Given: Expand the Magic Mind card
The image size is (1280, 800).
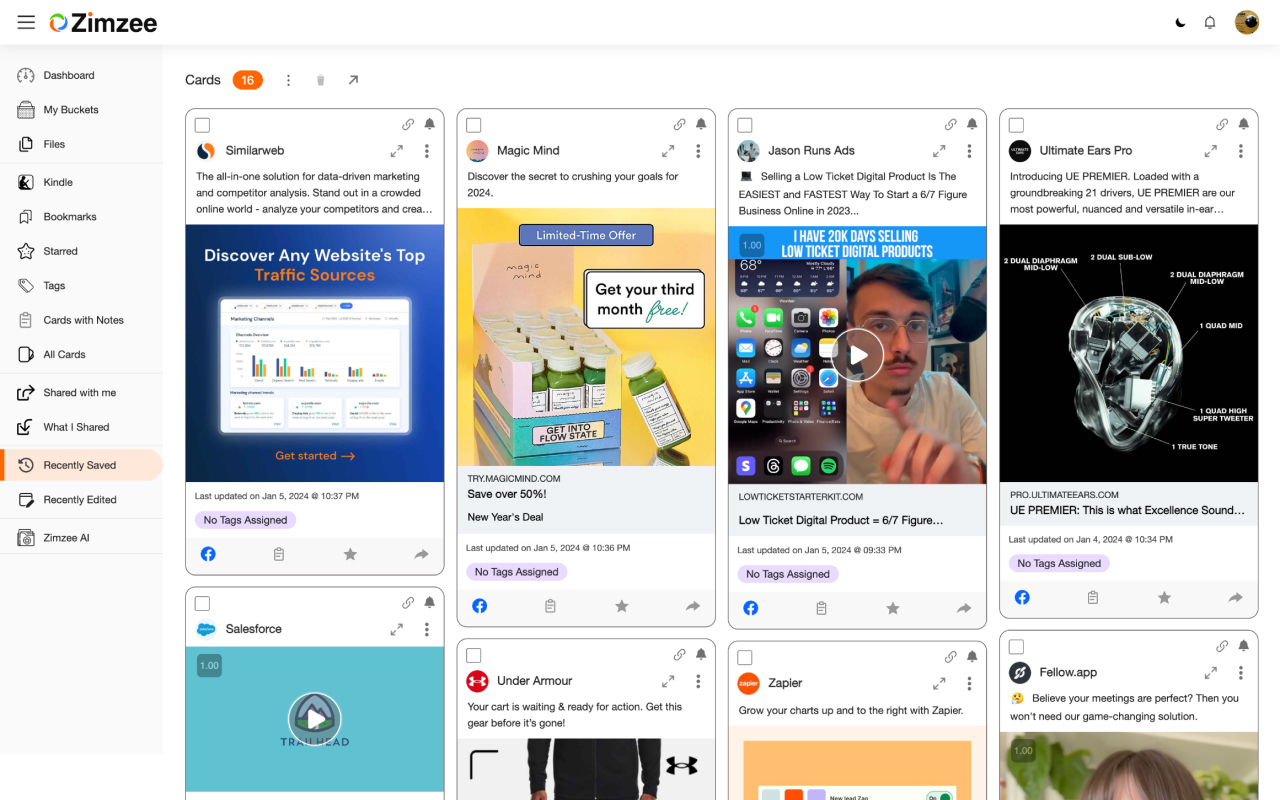Looking at the screenshot, I should (668, 151).
